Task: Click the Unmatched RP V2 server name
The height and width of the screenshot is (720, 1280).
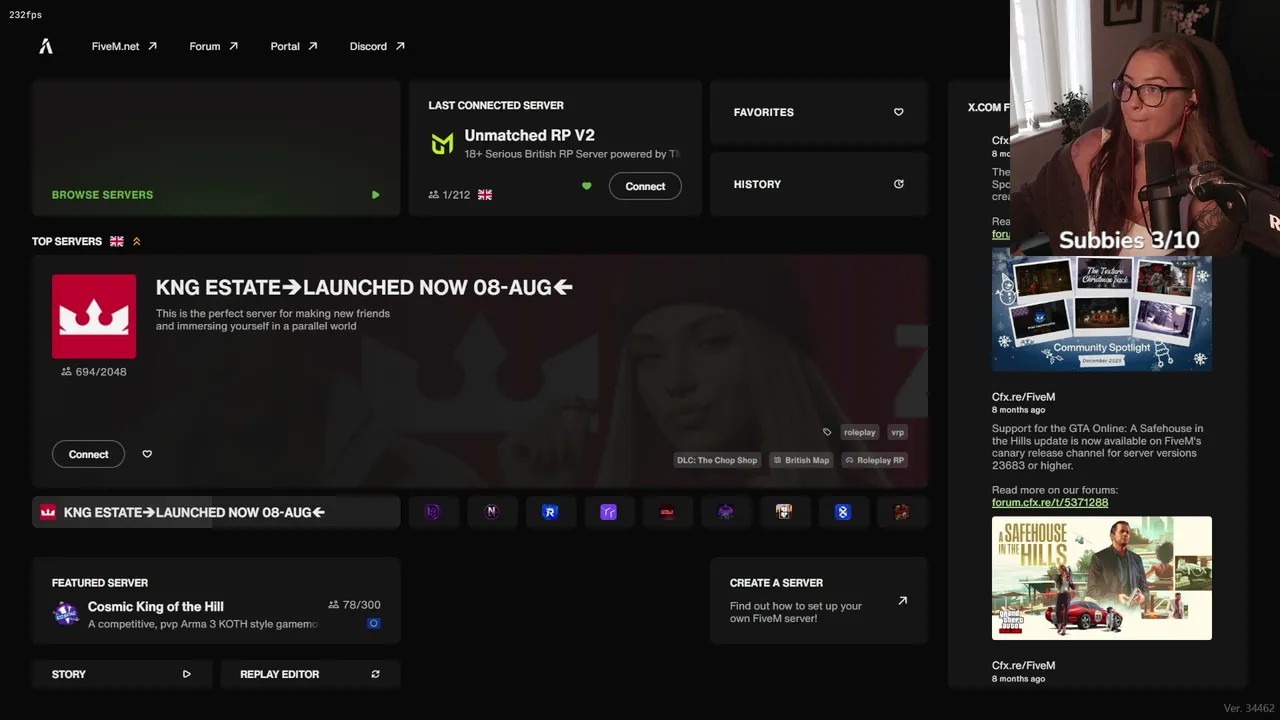Action: [529, 135]
